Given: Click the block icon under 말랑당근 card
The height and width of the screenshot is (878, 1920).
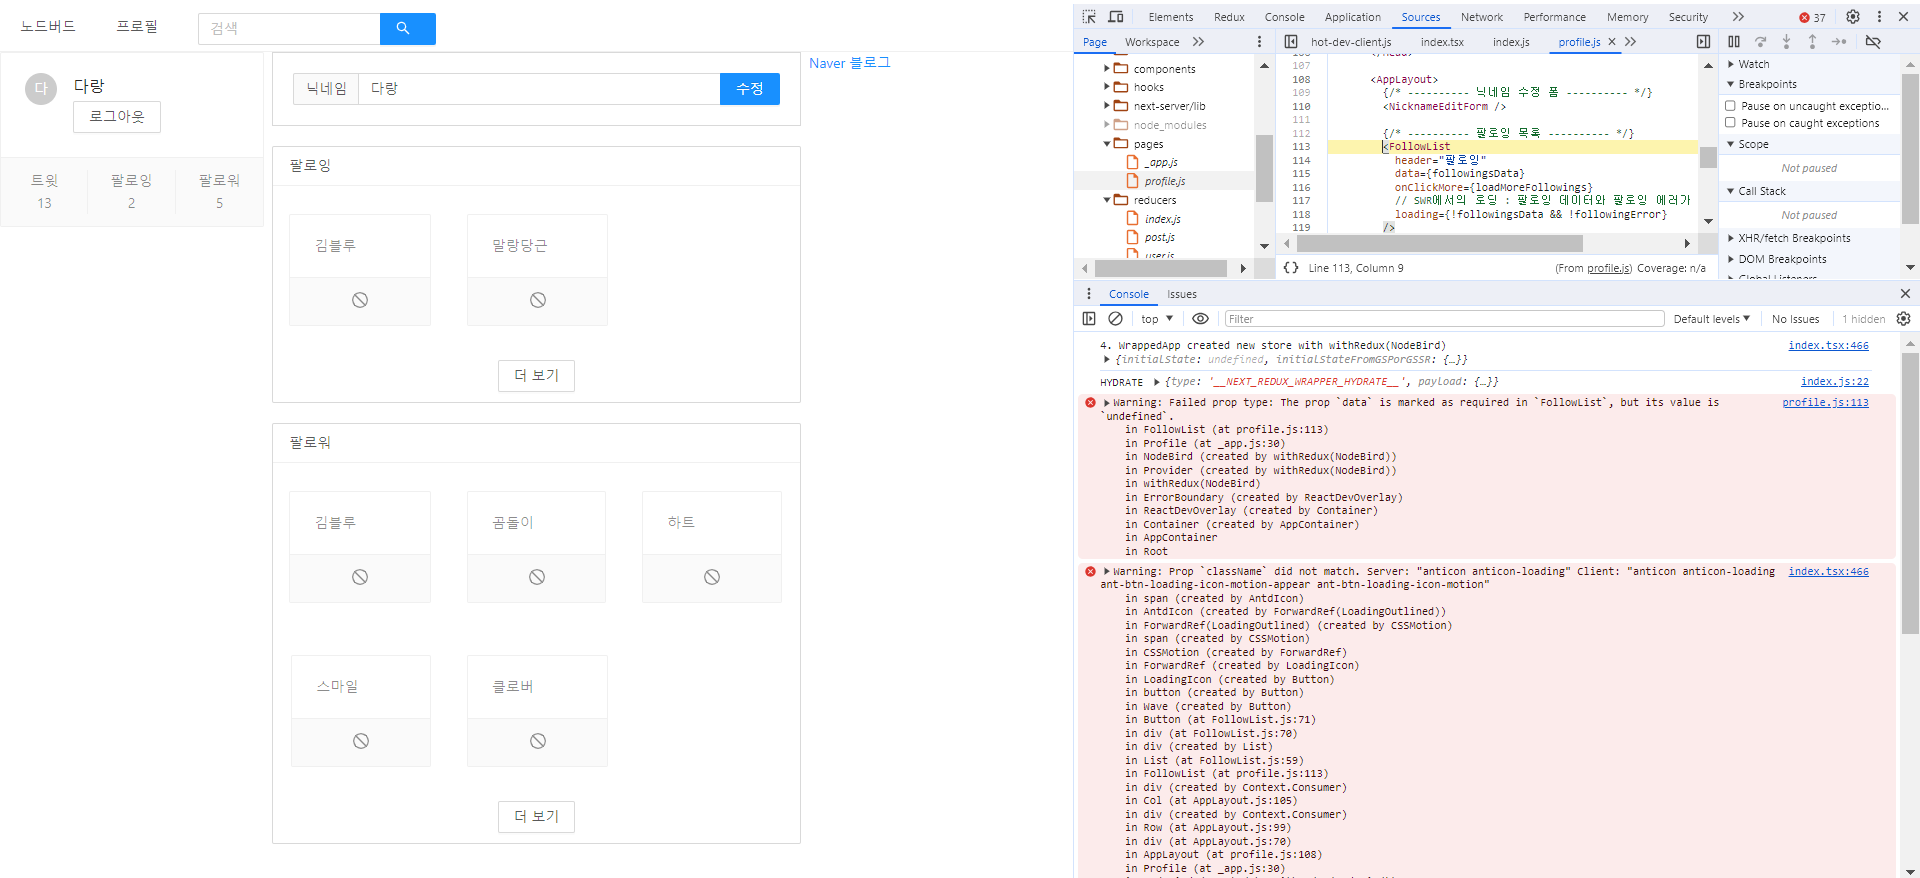Looking at the screenshot, I should pyautogui.click(x=538, y=300).
